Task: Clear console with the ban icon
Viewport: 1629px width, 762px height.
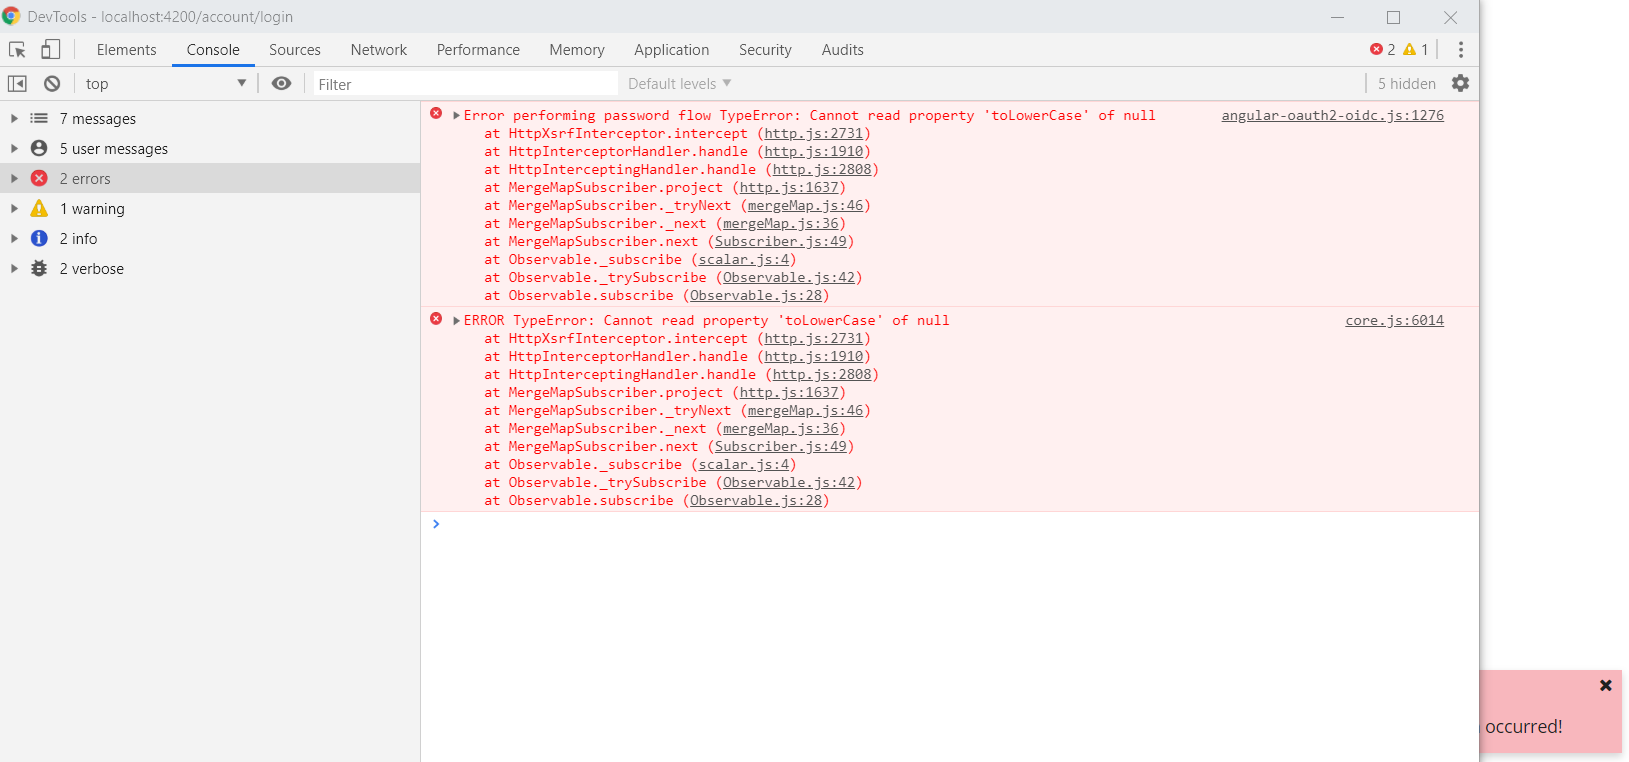Action: (52, 84)
